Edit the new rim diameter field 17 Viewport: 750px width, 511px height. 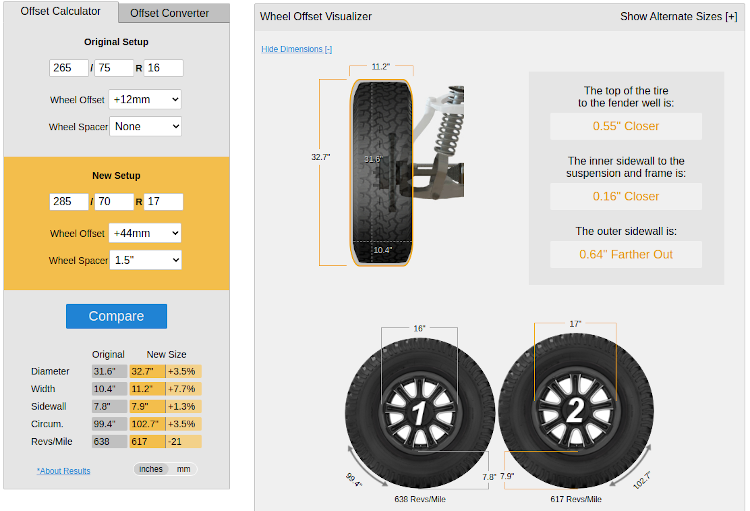(x=164, y=202)
